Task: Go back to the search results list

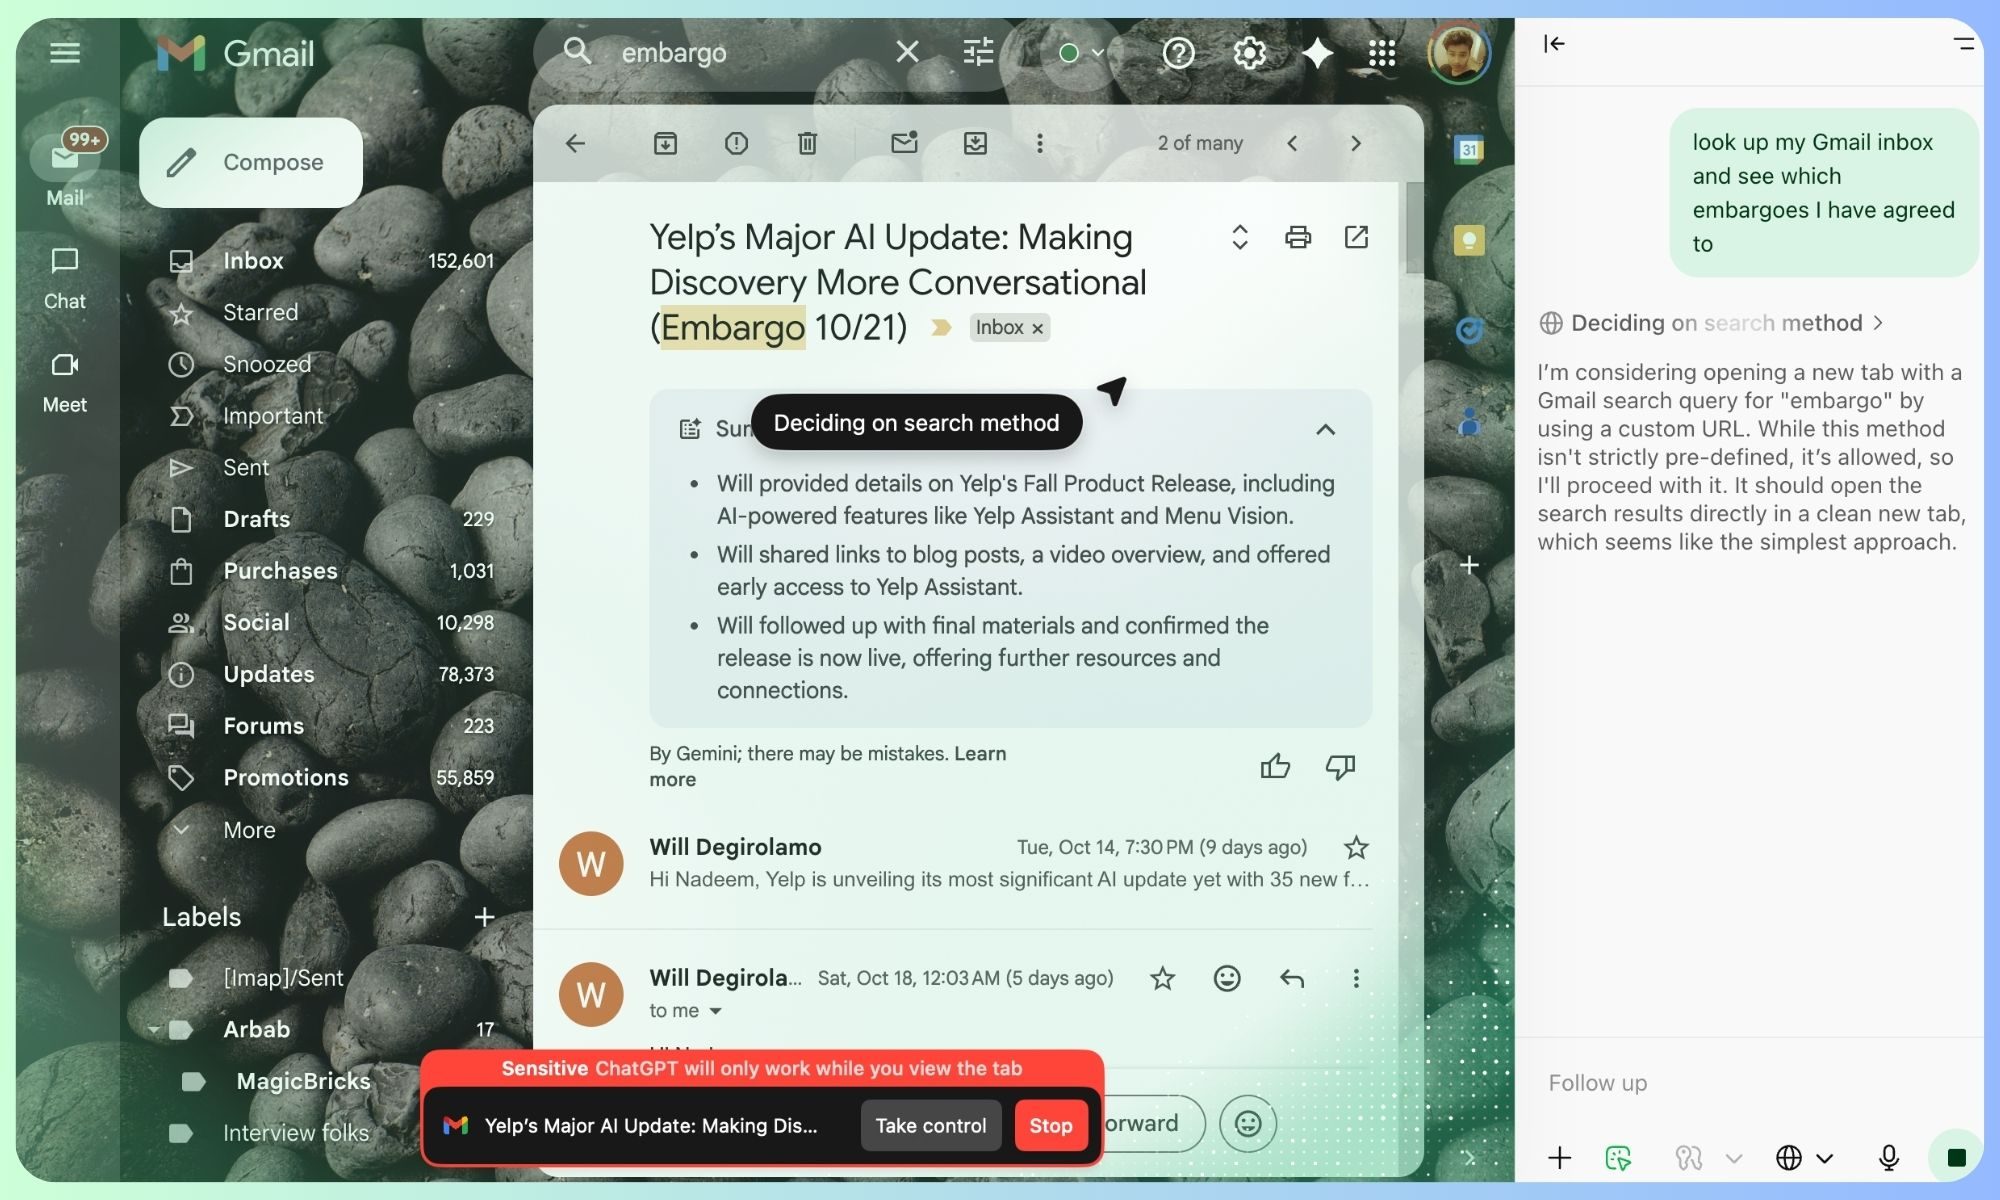Action: tap(575, 143)
